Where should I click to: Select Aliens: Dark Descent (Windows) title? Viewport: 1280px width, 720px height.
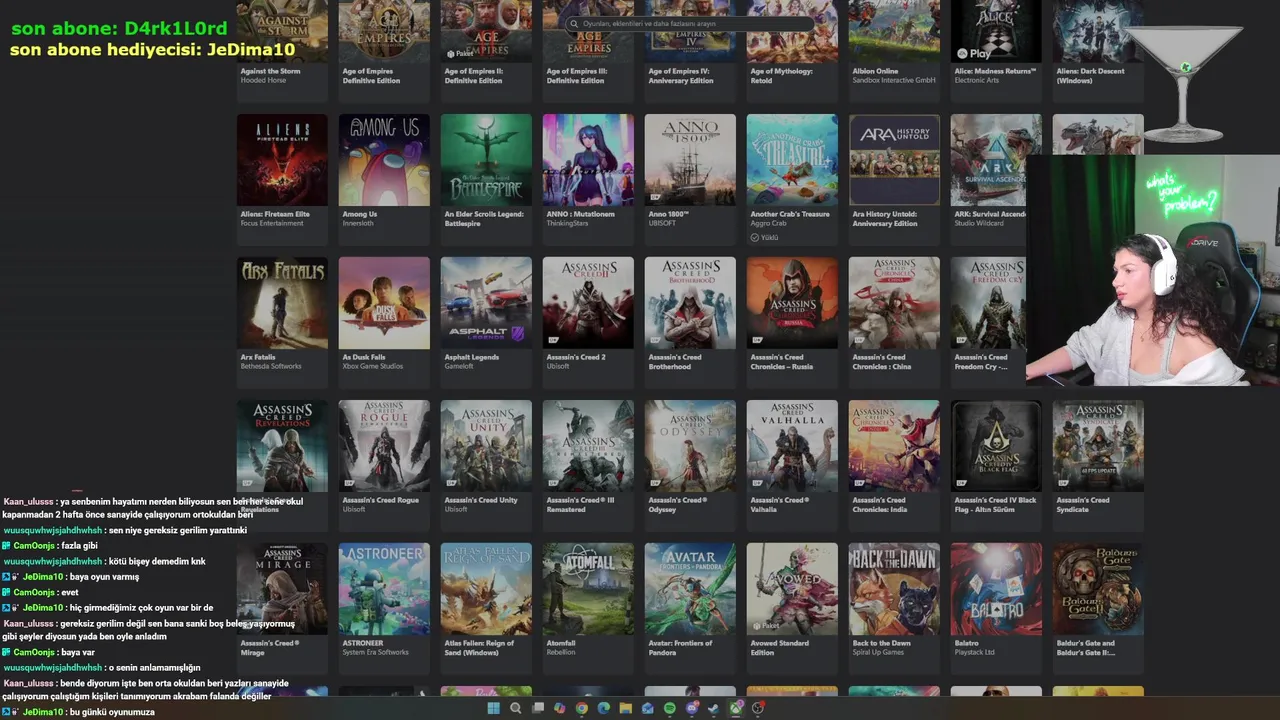[x=1090, y=76]
